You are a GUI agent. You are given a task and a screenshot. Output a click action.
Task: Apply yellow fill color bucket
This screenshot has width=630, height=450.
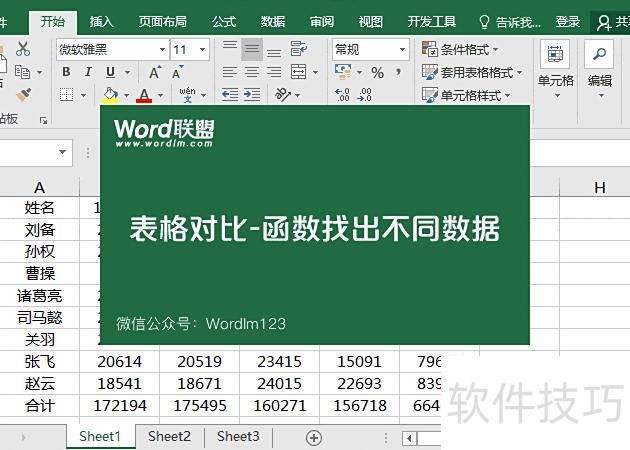pyautogui.click(x=110, y=95)
